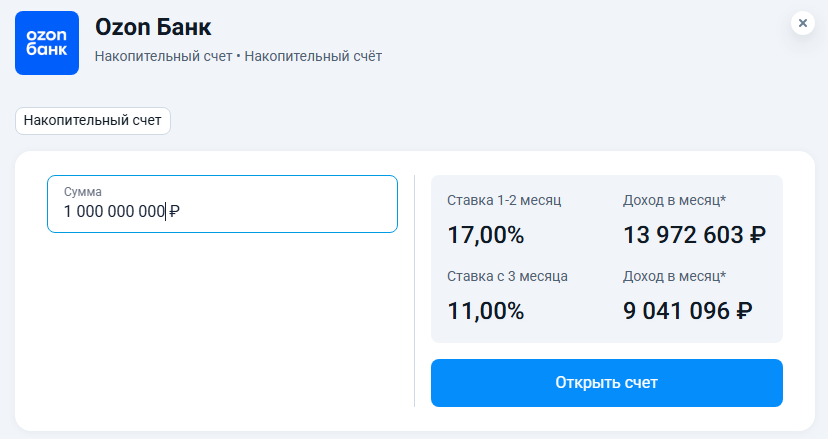Select the 11,00% rate value

[485, 311]
